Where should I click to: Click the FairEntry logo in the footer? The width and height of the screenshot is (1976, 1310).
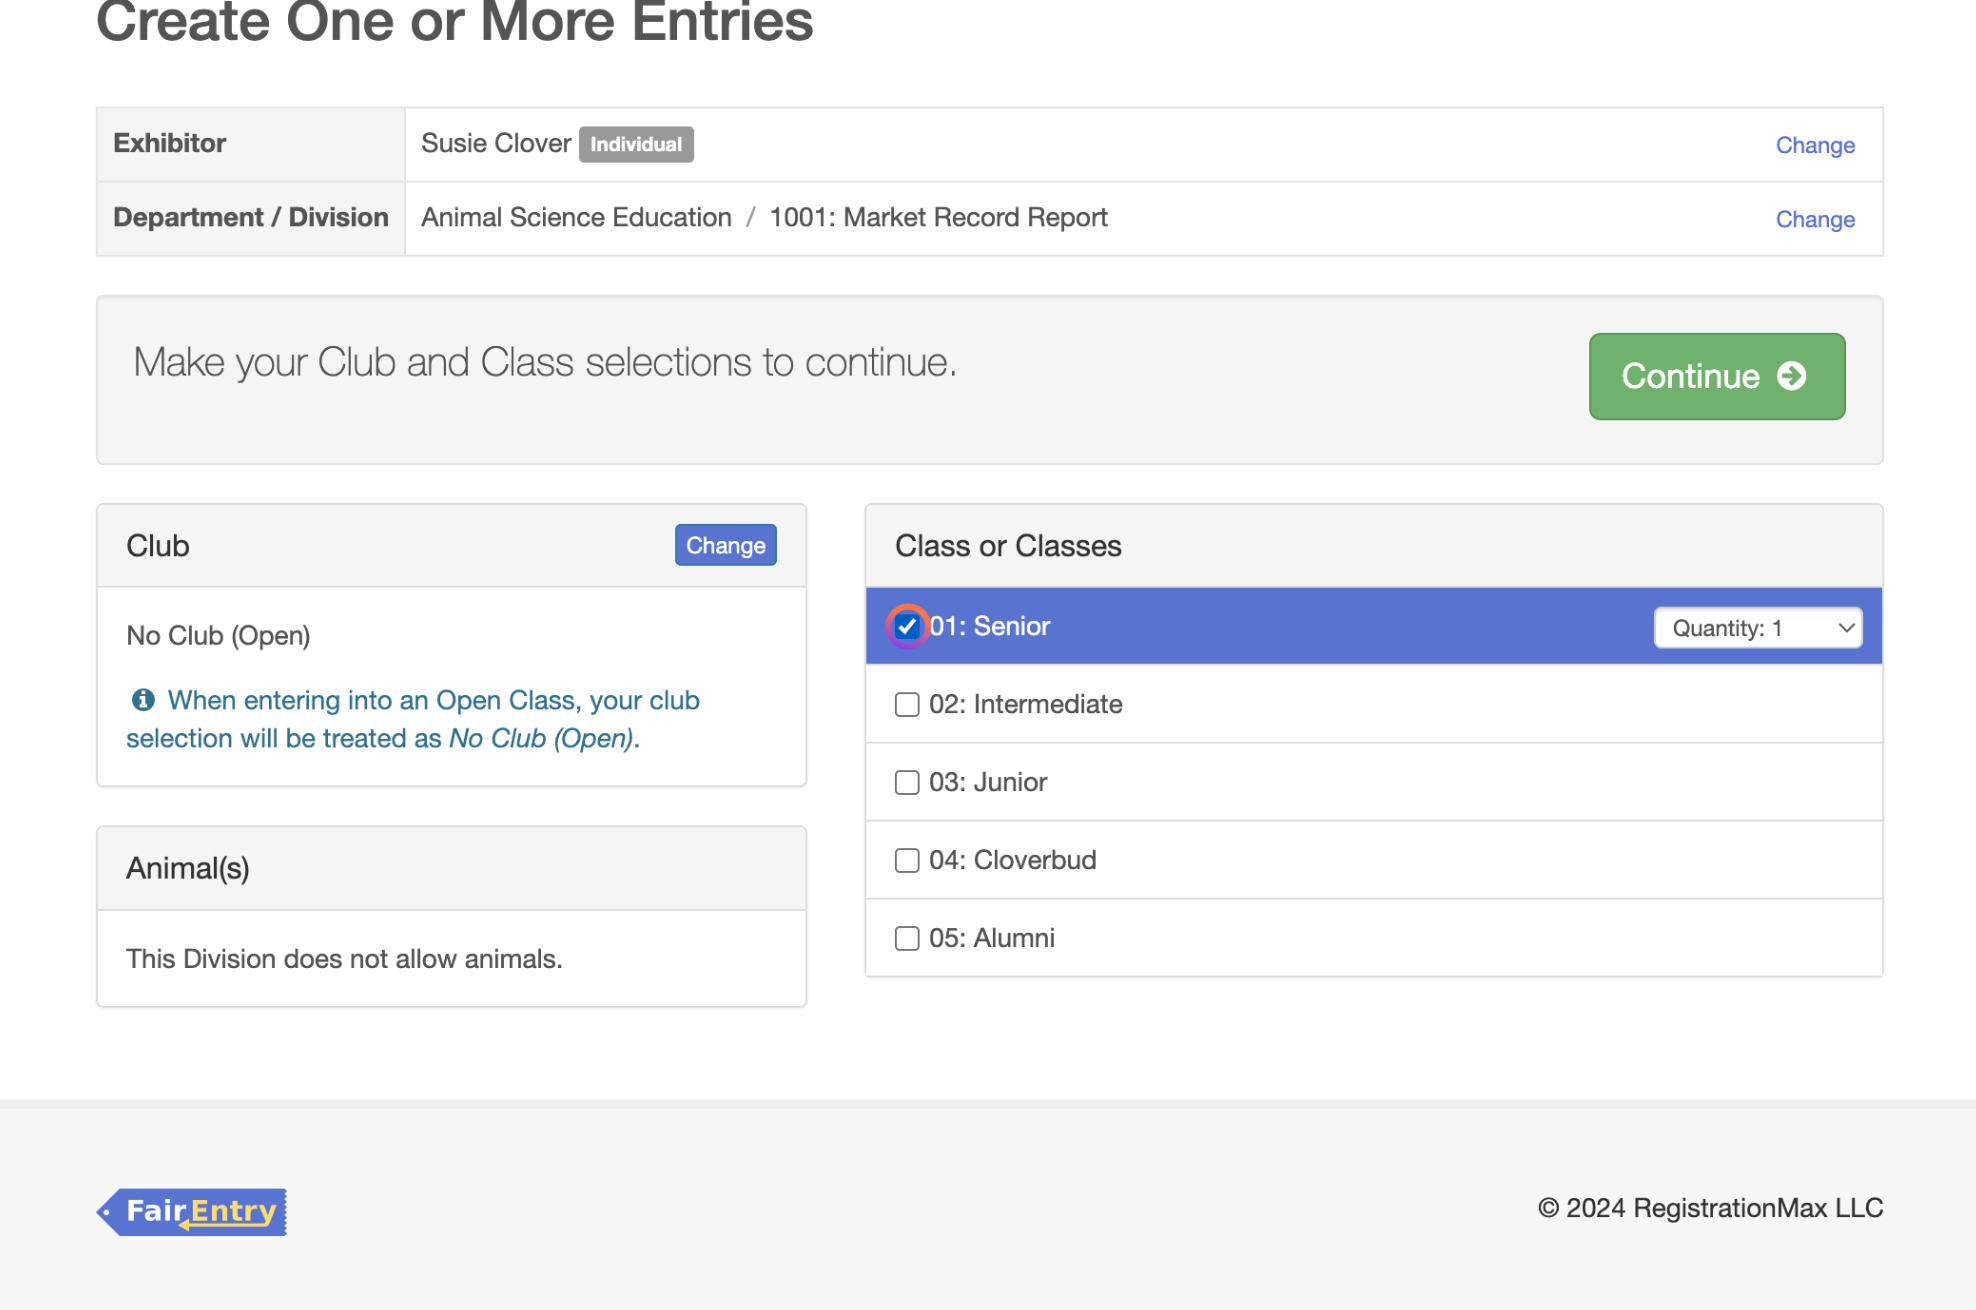(x=192, y=1211)
